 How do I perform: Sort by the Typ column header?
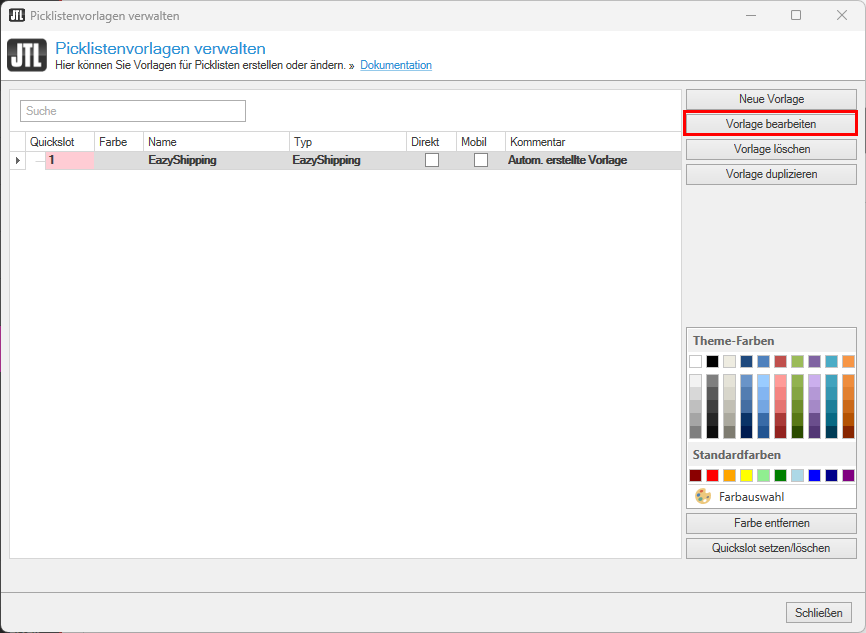[347, 142]
